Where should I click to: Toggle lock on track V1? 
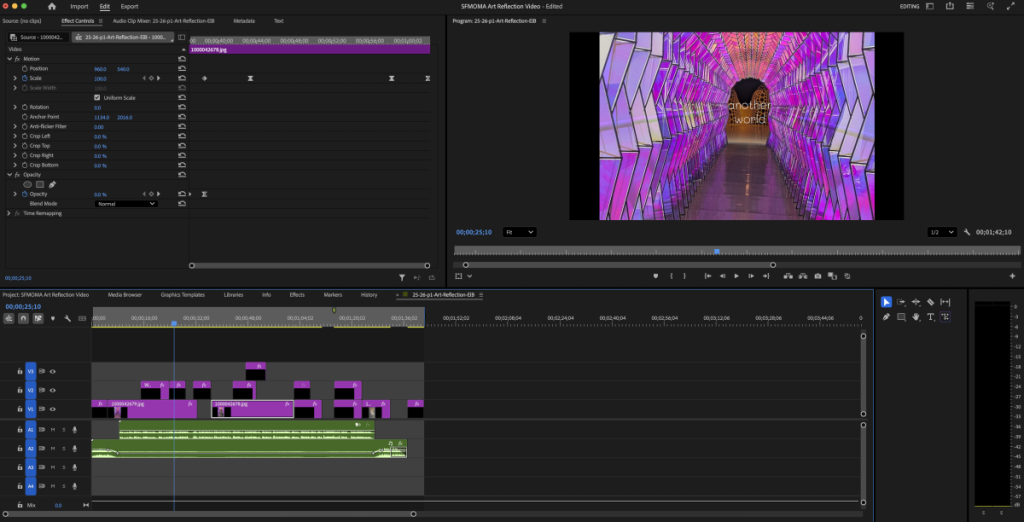point(20,409)
